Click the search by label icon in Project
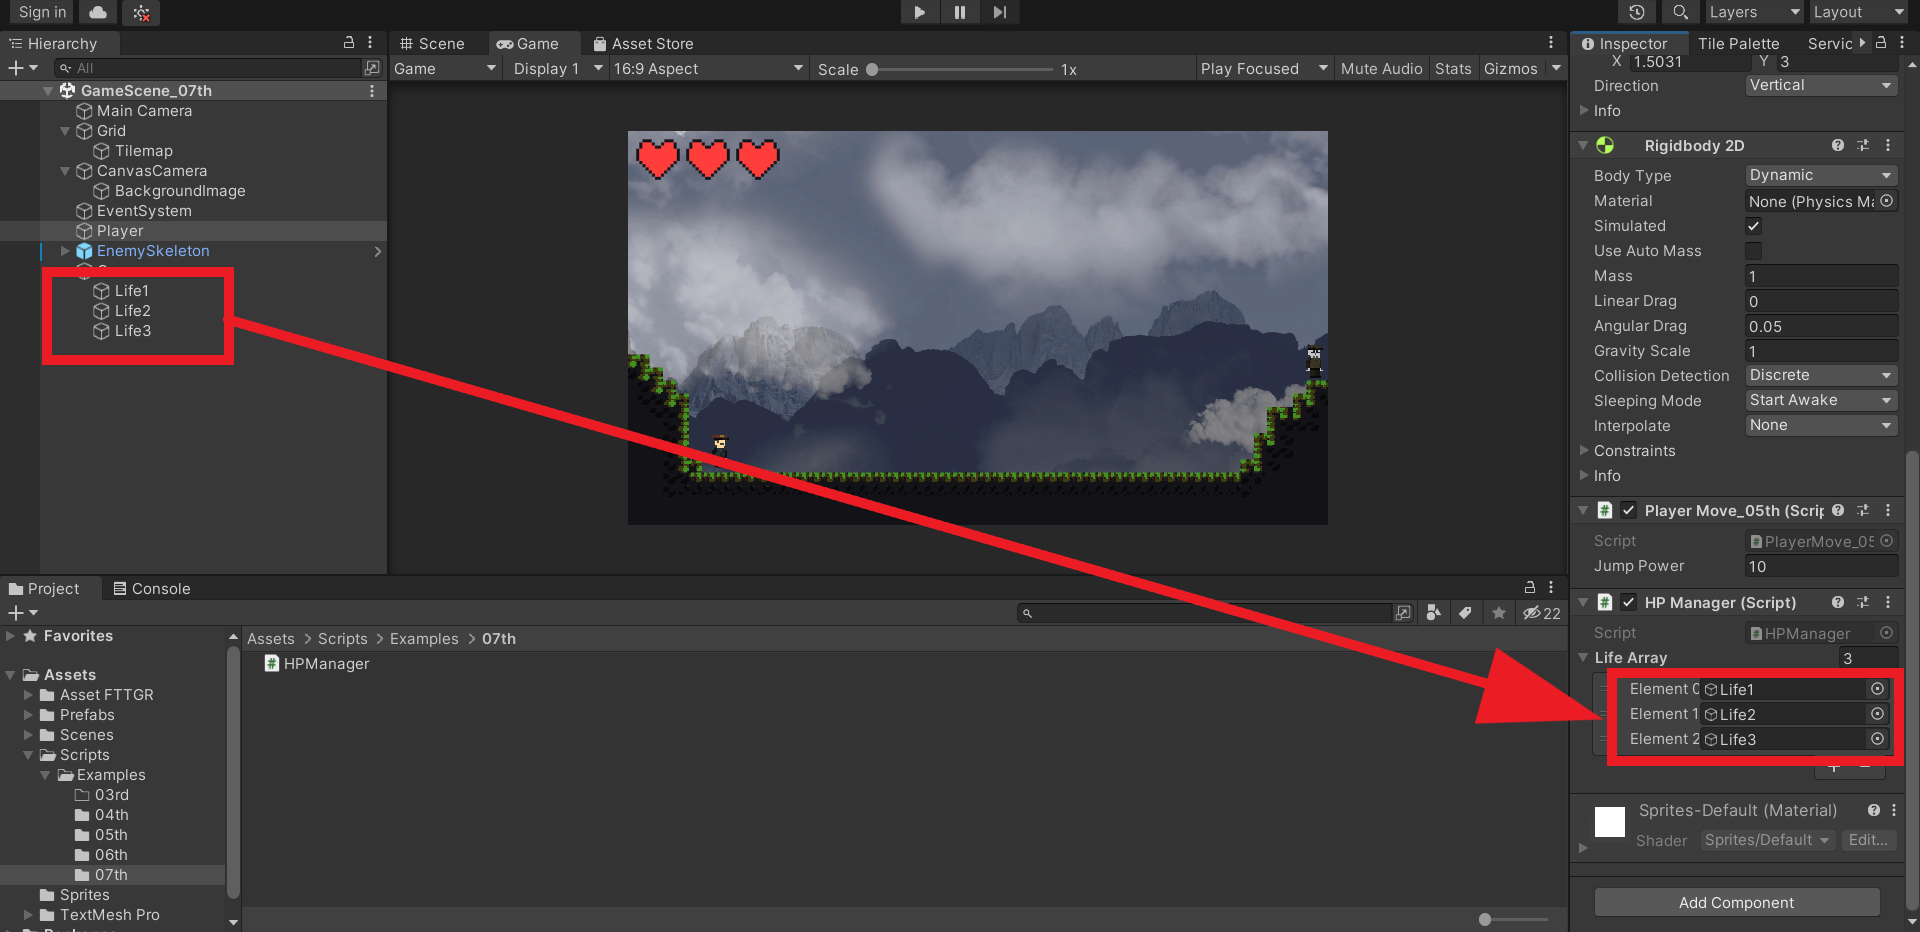Viewport: 1920px width, 932px height. click(1465, 612)
